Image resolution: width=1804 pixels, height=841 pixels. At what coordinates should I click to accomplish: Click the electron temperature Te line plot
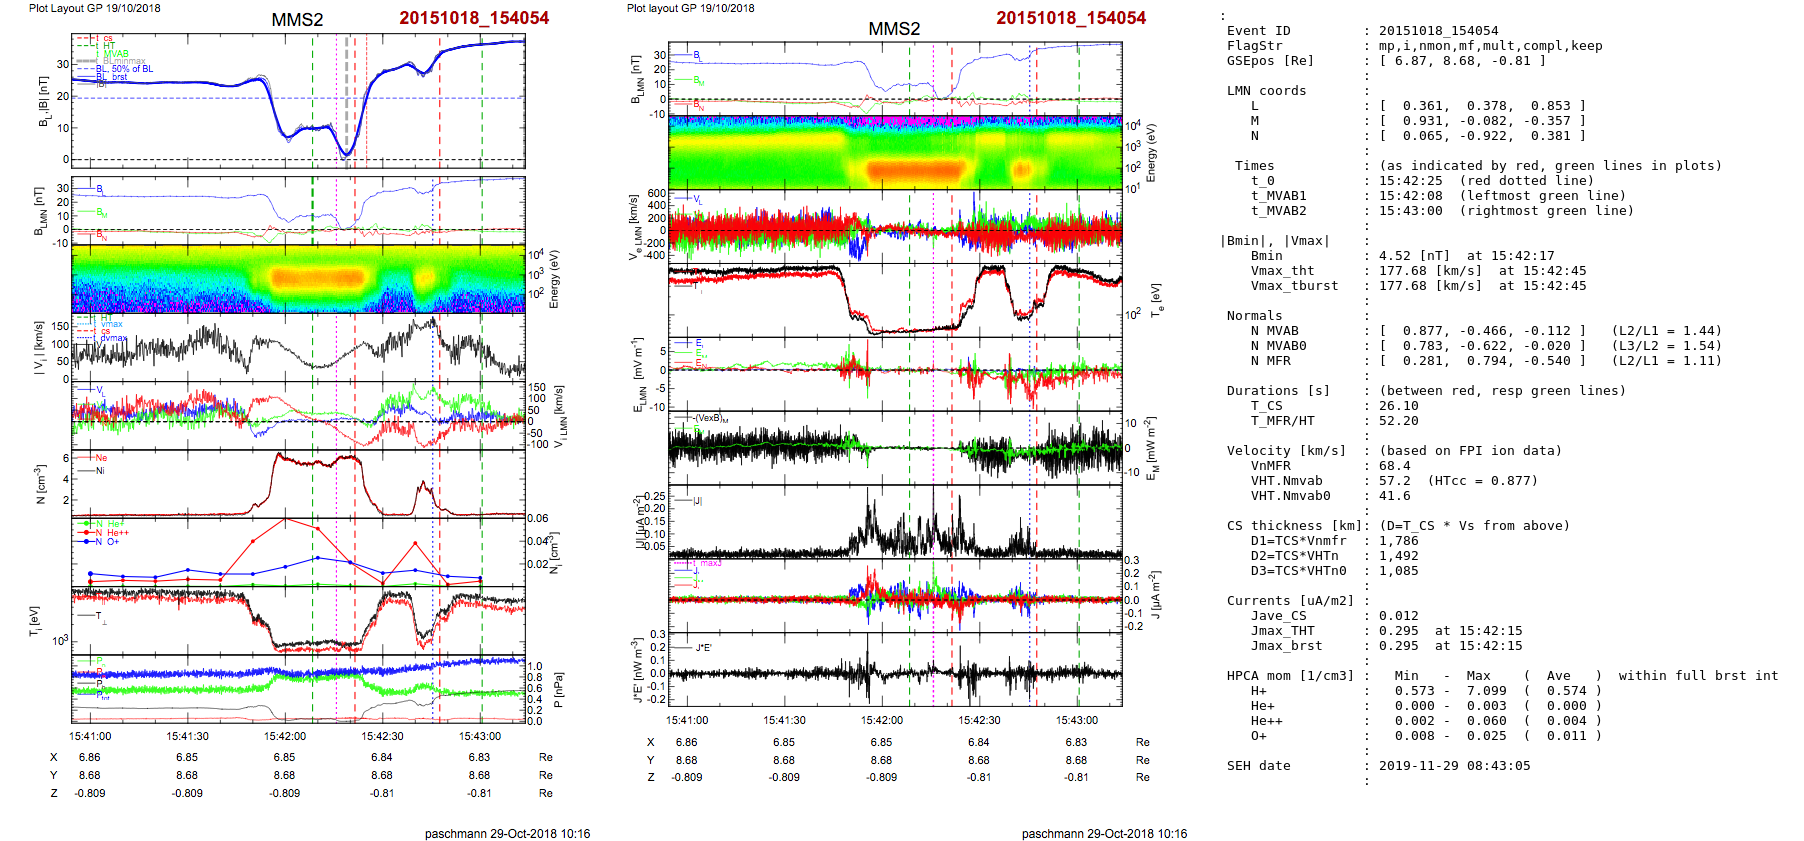[x=895, y=300]
